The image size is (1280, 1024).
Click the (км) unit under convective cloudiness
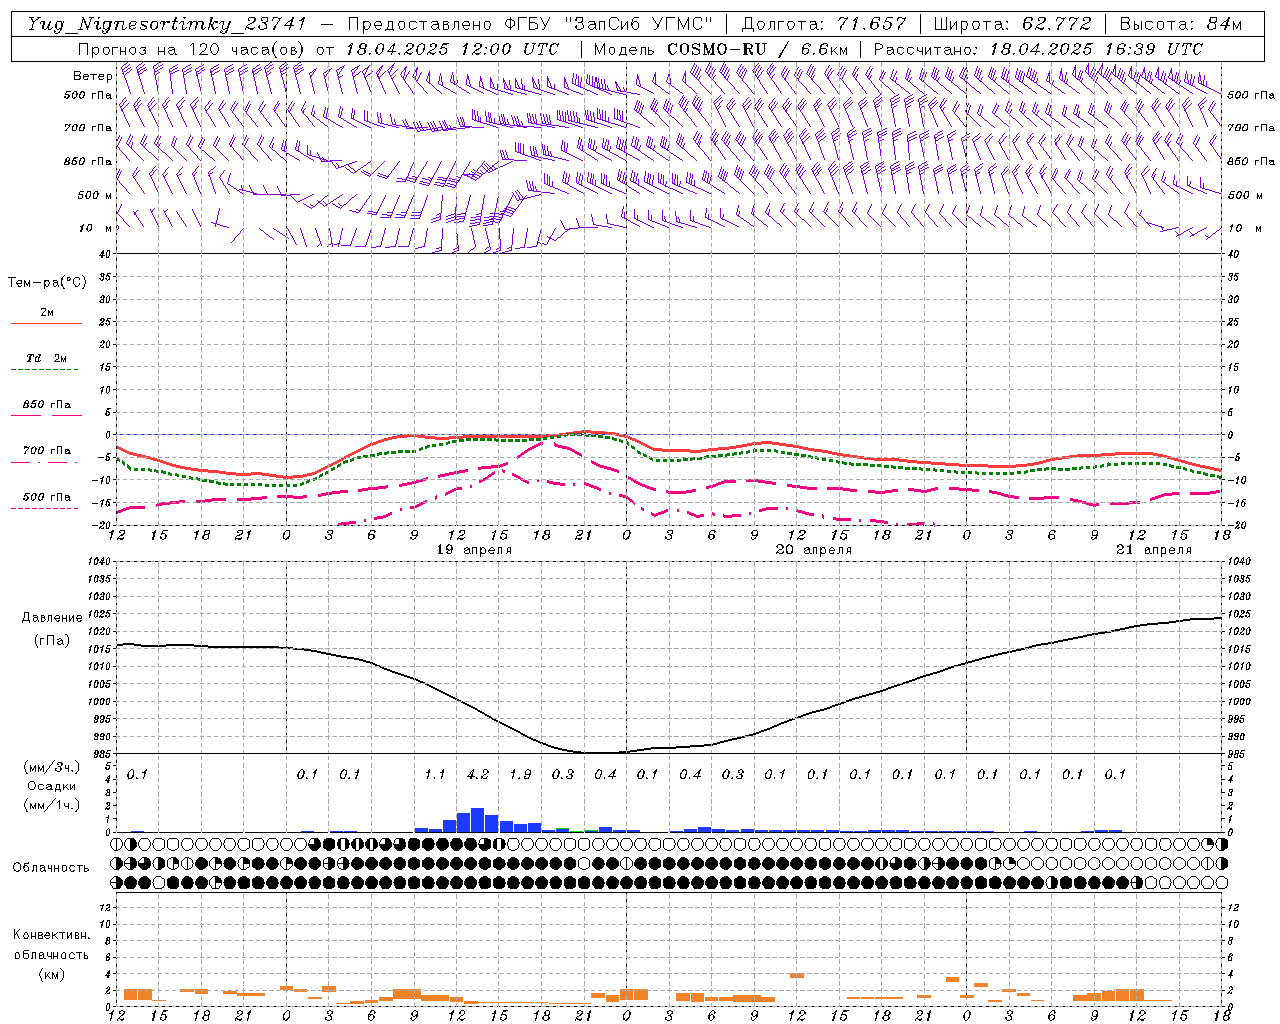[52, 974]
